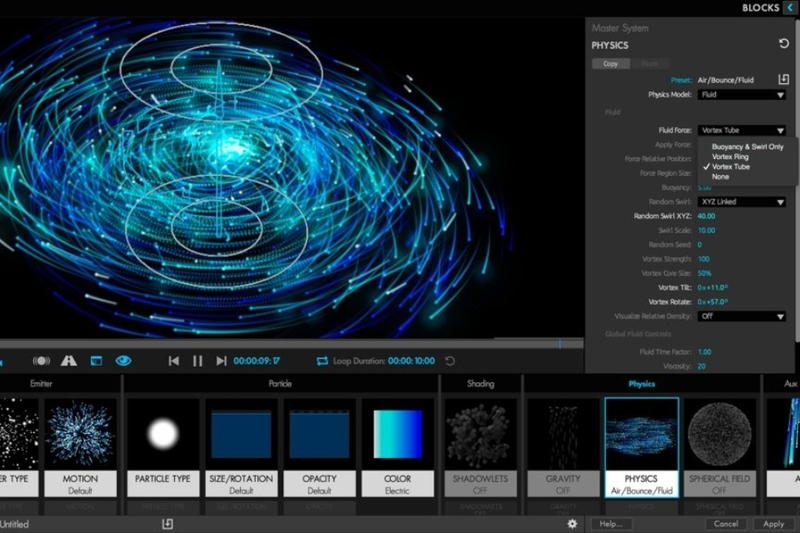
Task: Select the PARTICLE TYPE block thumbnail
Action: 163,447
